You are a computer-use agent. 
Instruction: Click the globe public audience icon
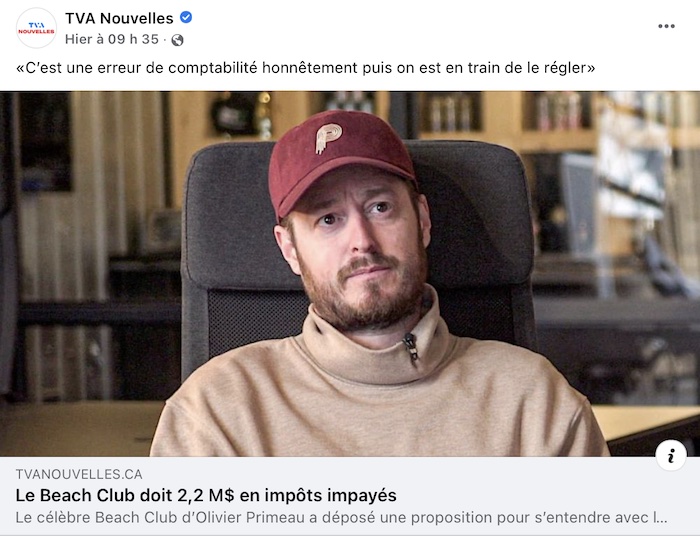click(177, 40)
